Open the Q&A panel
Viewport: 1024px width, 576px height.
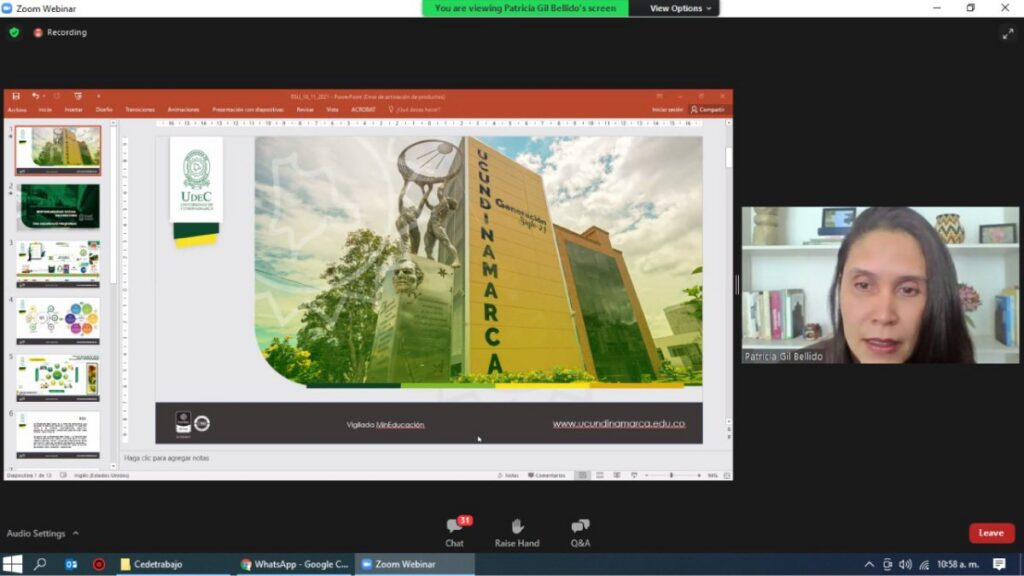tap(580, 532)
